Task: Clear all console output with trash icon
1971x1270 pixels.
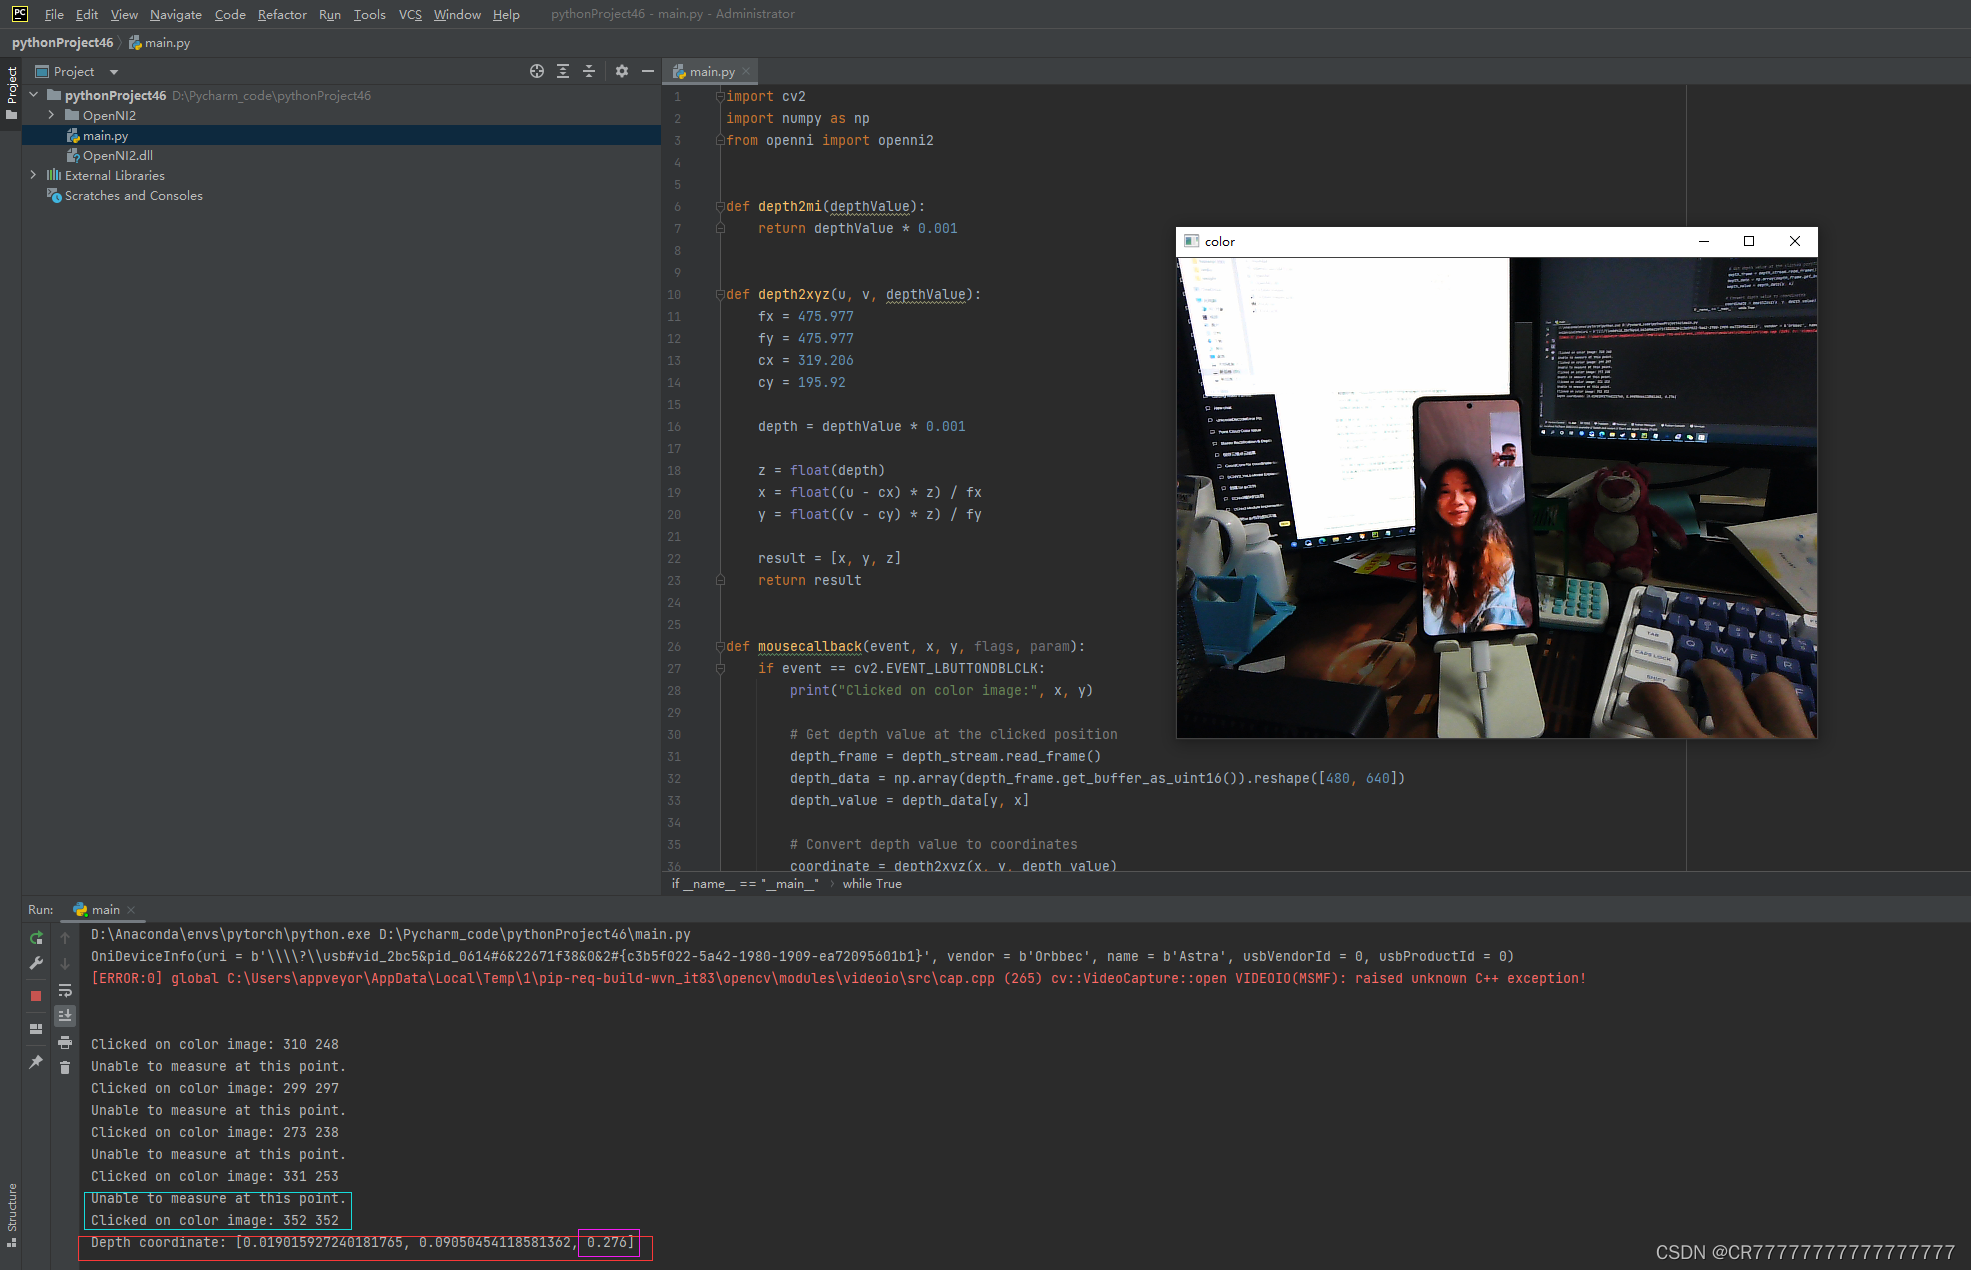Action: (65, 1068)
